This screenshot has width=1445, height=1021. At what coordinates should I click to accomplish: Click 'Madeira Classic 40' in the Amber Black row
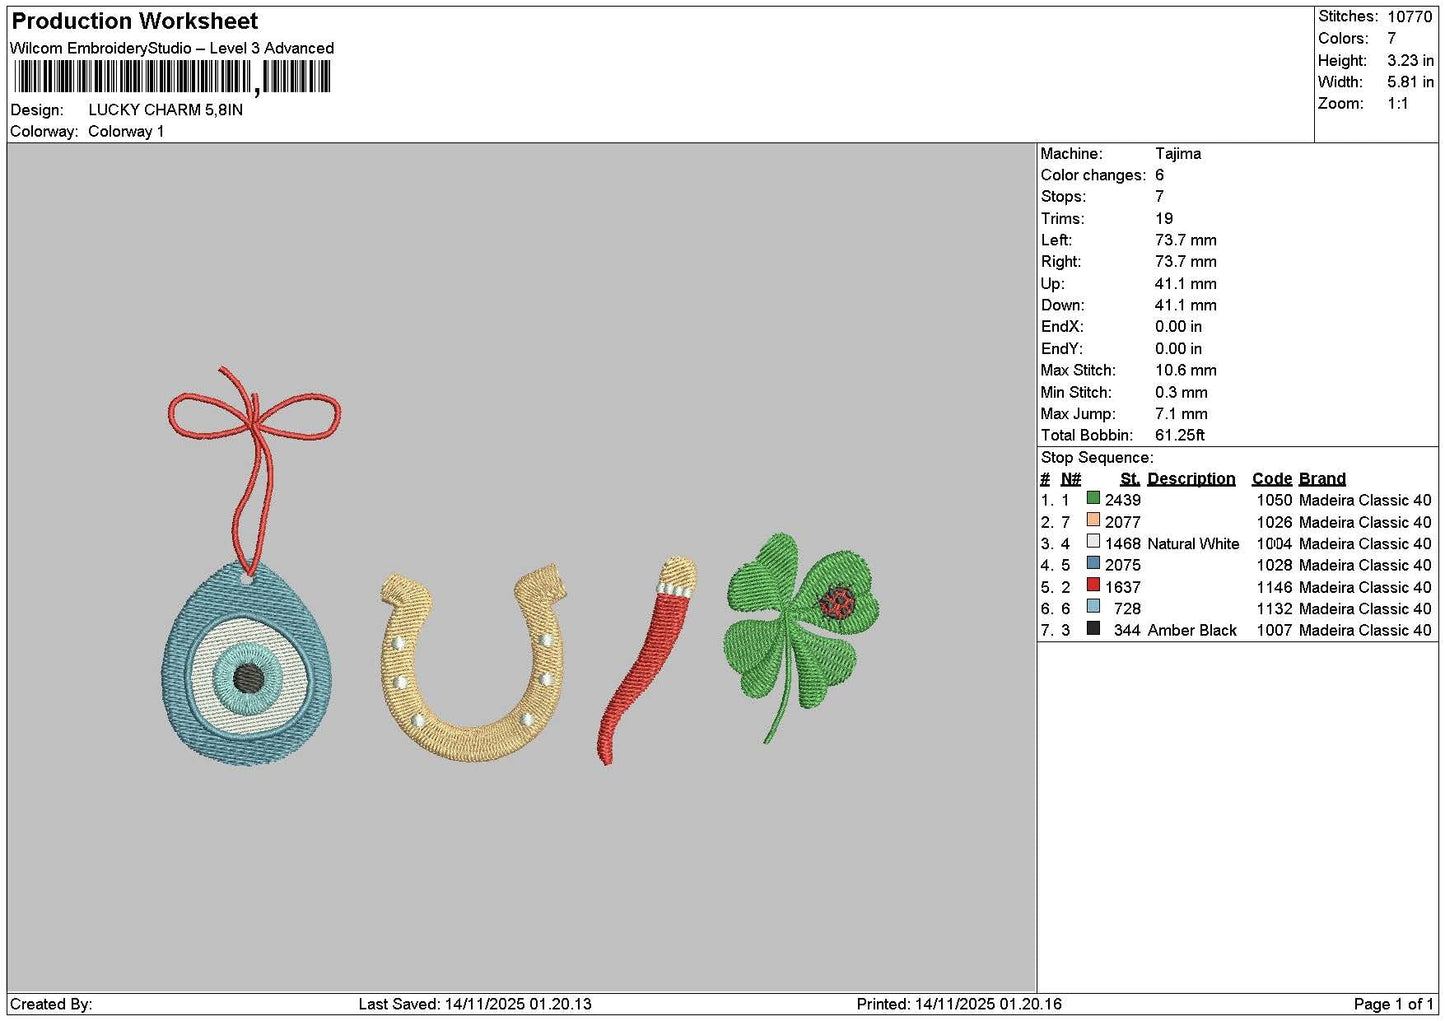tap(1365, 630)
